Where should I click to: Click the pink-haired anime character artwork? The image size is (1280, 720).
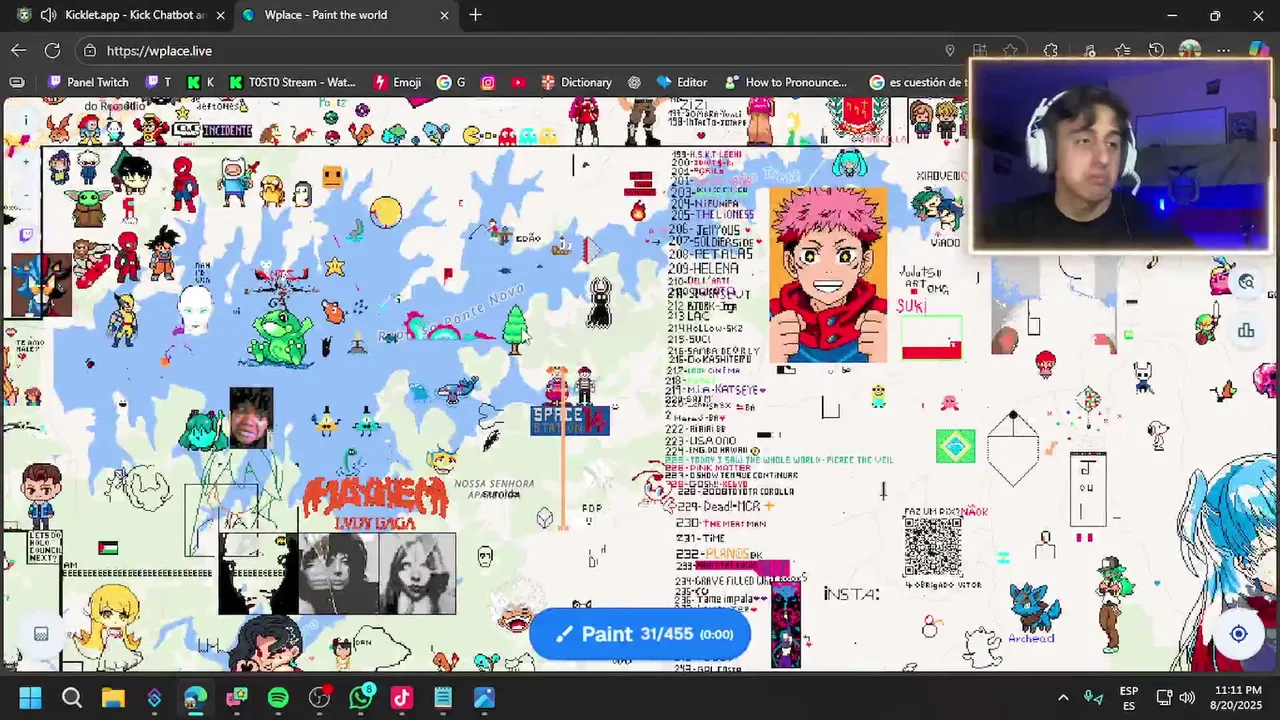(x=828, y=274)
